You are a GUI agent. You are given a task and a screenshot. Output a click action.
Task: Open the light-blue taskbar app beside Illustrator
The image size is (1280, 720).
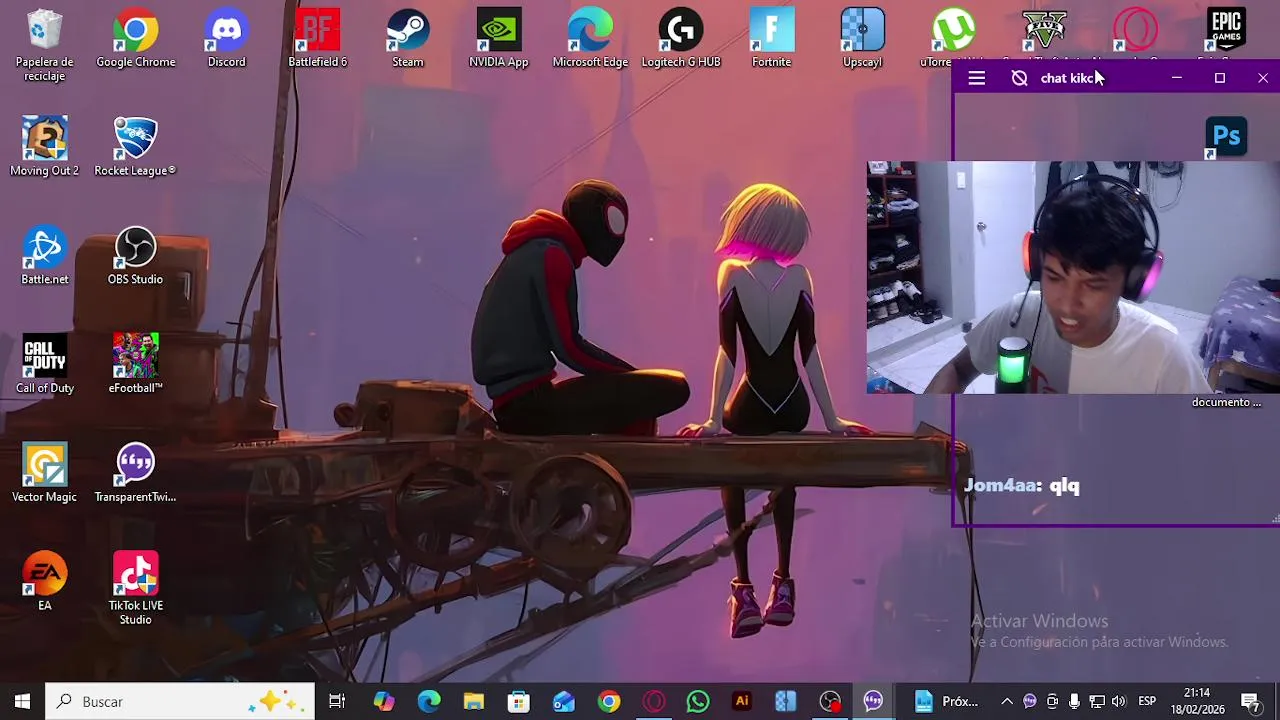786,702
